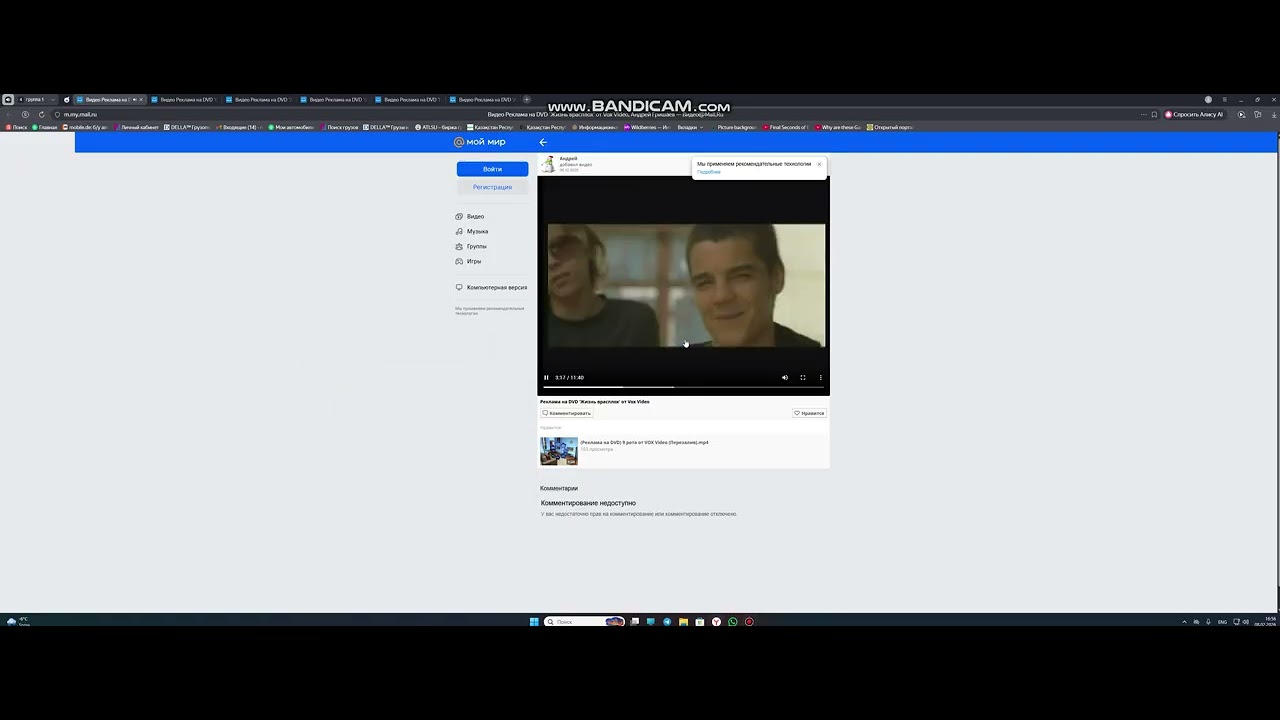Screen dimensions: 1280x720
Task: Open the Главная bookmark
Action: (x=44, y=127)
